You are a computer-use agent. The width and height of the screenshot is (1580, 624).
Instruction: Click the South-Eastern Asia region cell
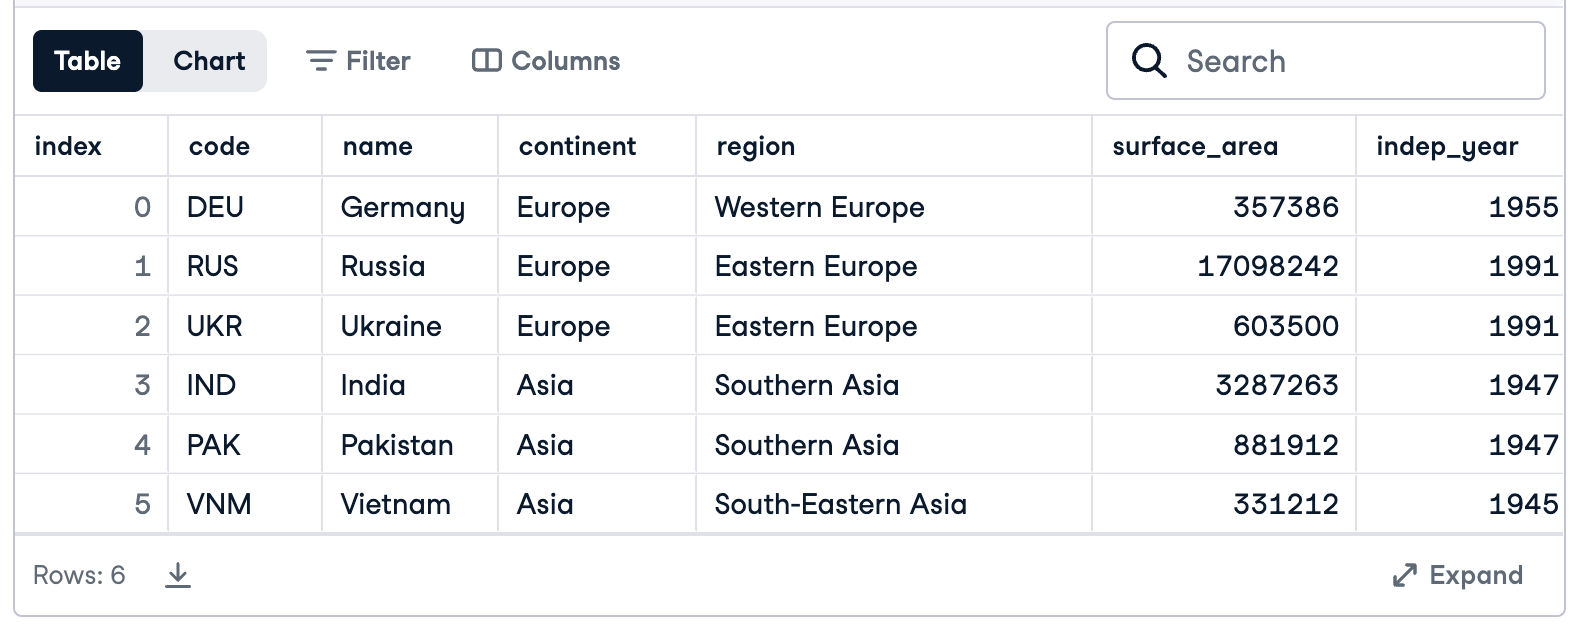point(840,504)
